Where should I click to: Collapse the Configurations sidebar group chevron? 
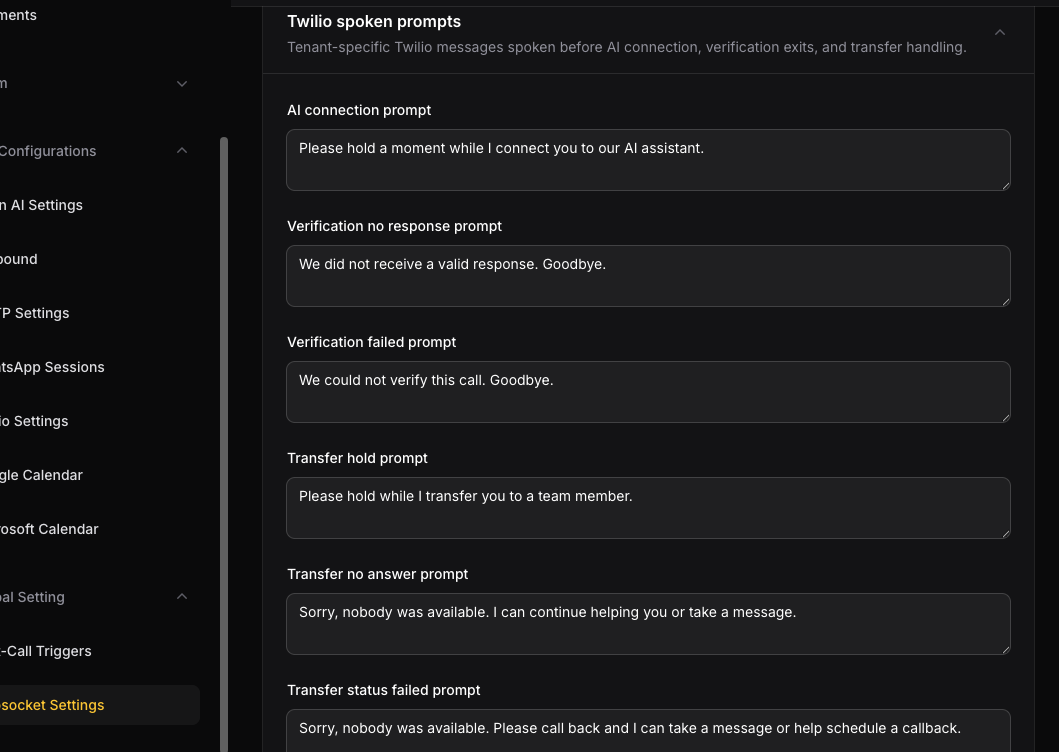pos(182,151)
